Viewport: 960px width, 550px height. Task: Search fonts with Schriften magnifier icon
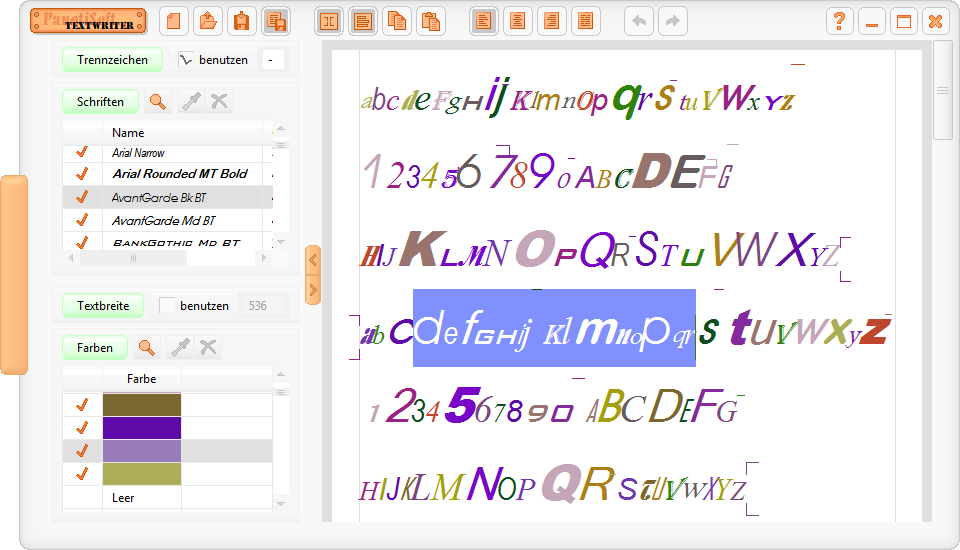(x=157, y=101)
